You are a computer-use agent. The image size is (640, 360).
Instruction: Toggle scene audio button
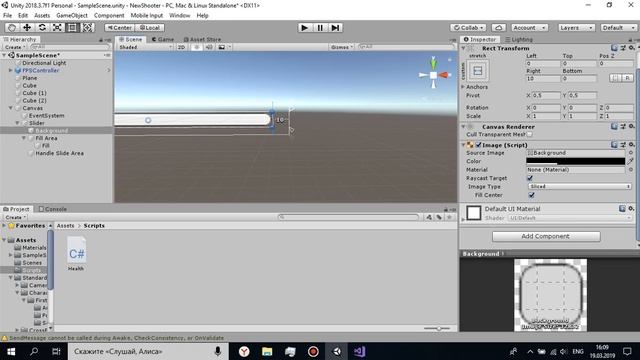coord(209,47)
